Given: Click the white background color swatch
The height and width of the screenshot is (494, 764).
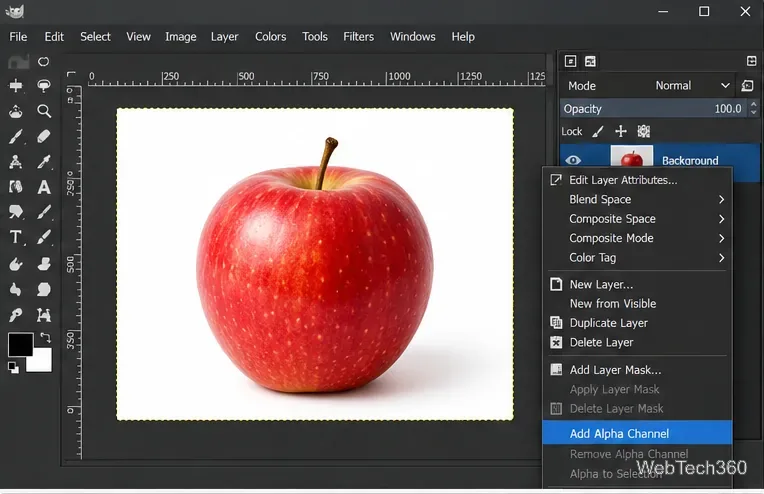Looking at the screenshot, I should (40, 361).
